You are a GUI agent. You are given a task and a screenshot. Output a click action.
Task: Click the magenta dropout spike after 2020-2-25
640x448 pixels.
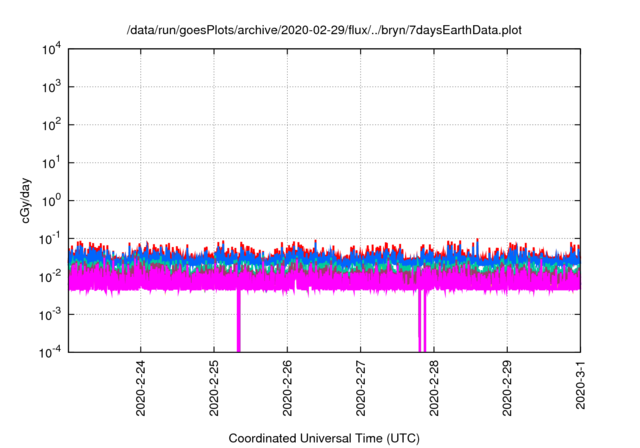pos(239,320)
